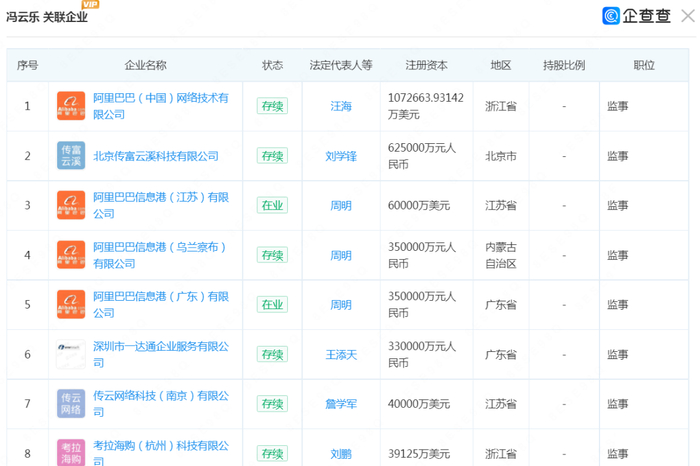
Task: Click the 企业名称 column header
Action: point(146,65)
